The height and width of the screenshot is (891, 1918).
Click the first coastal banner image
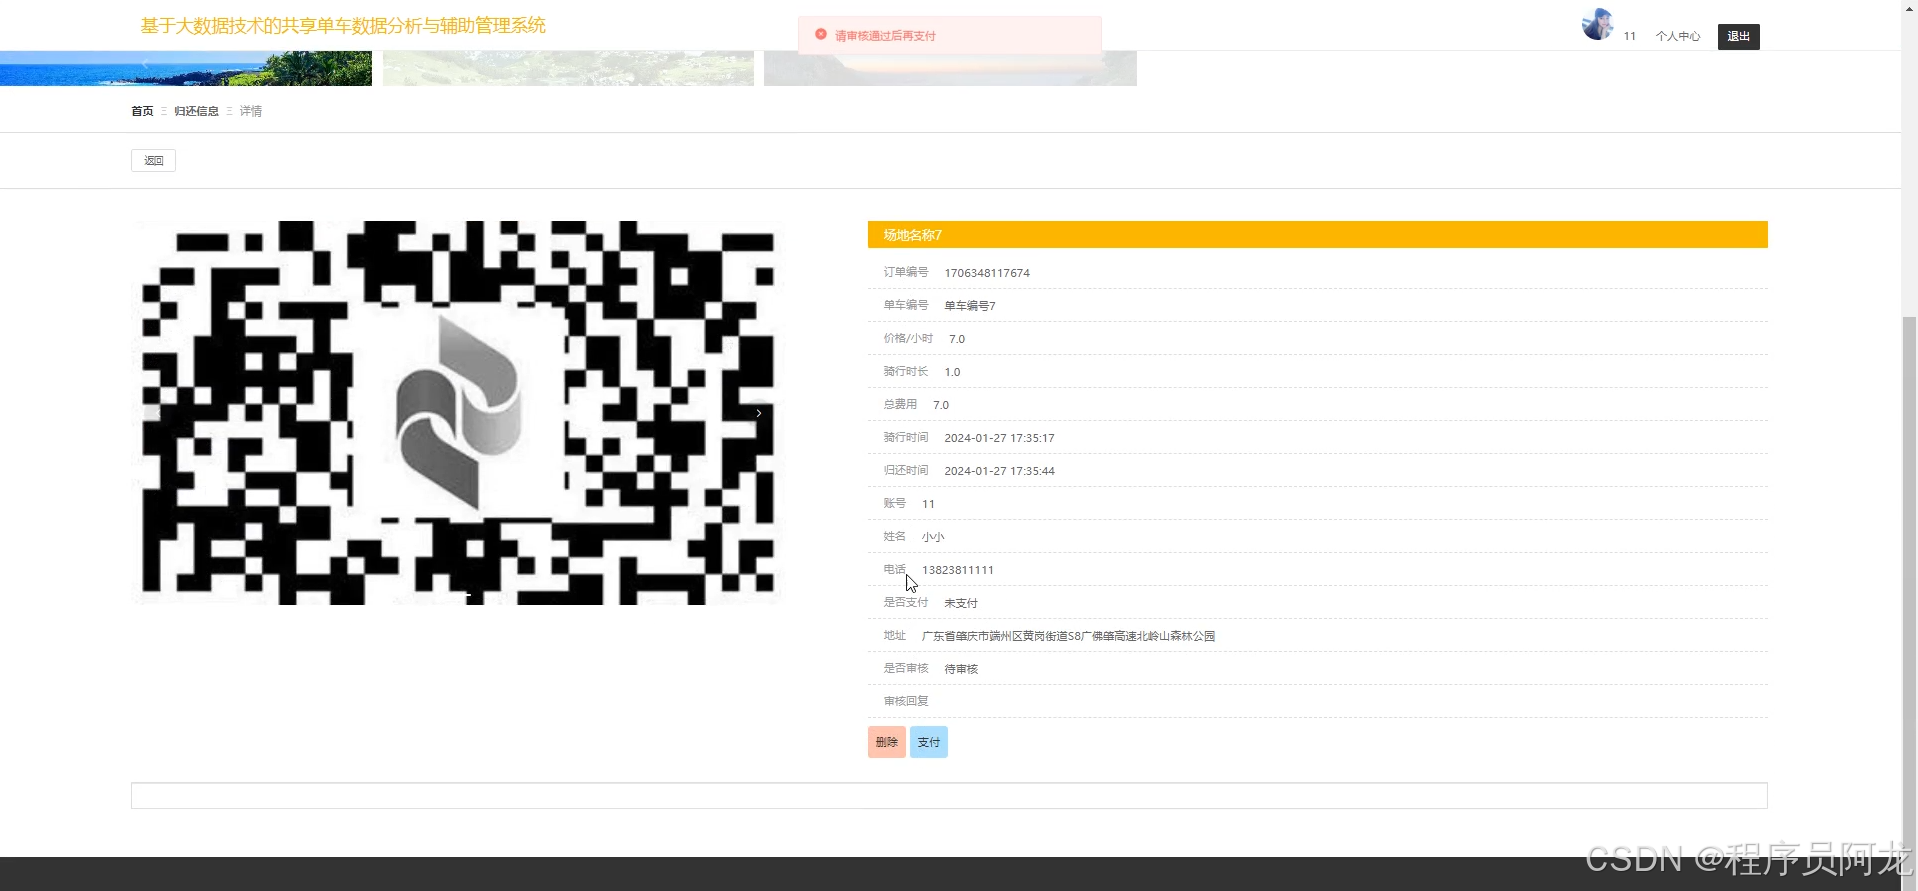(x=186, y=68)
